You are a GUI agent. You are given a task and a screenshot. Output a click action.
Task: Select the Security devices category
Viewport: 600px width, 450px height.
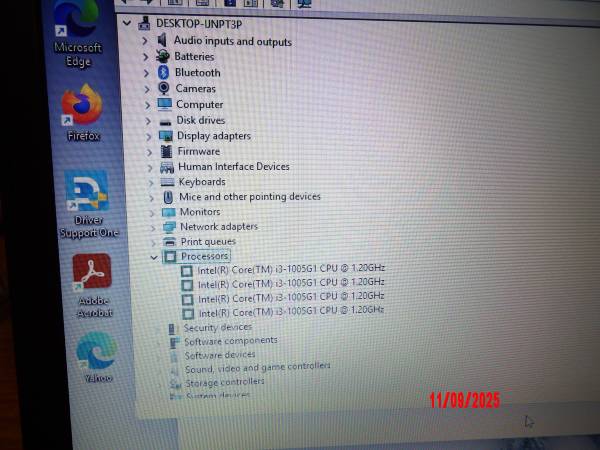217,327
